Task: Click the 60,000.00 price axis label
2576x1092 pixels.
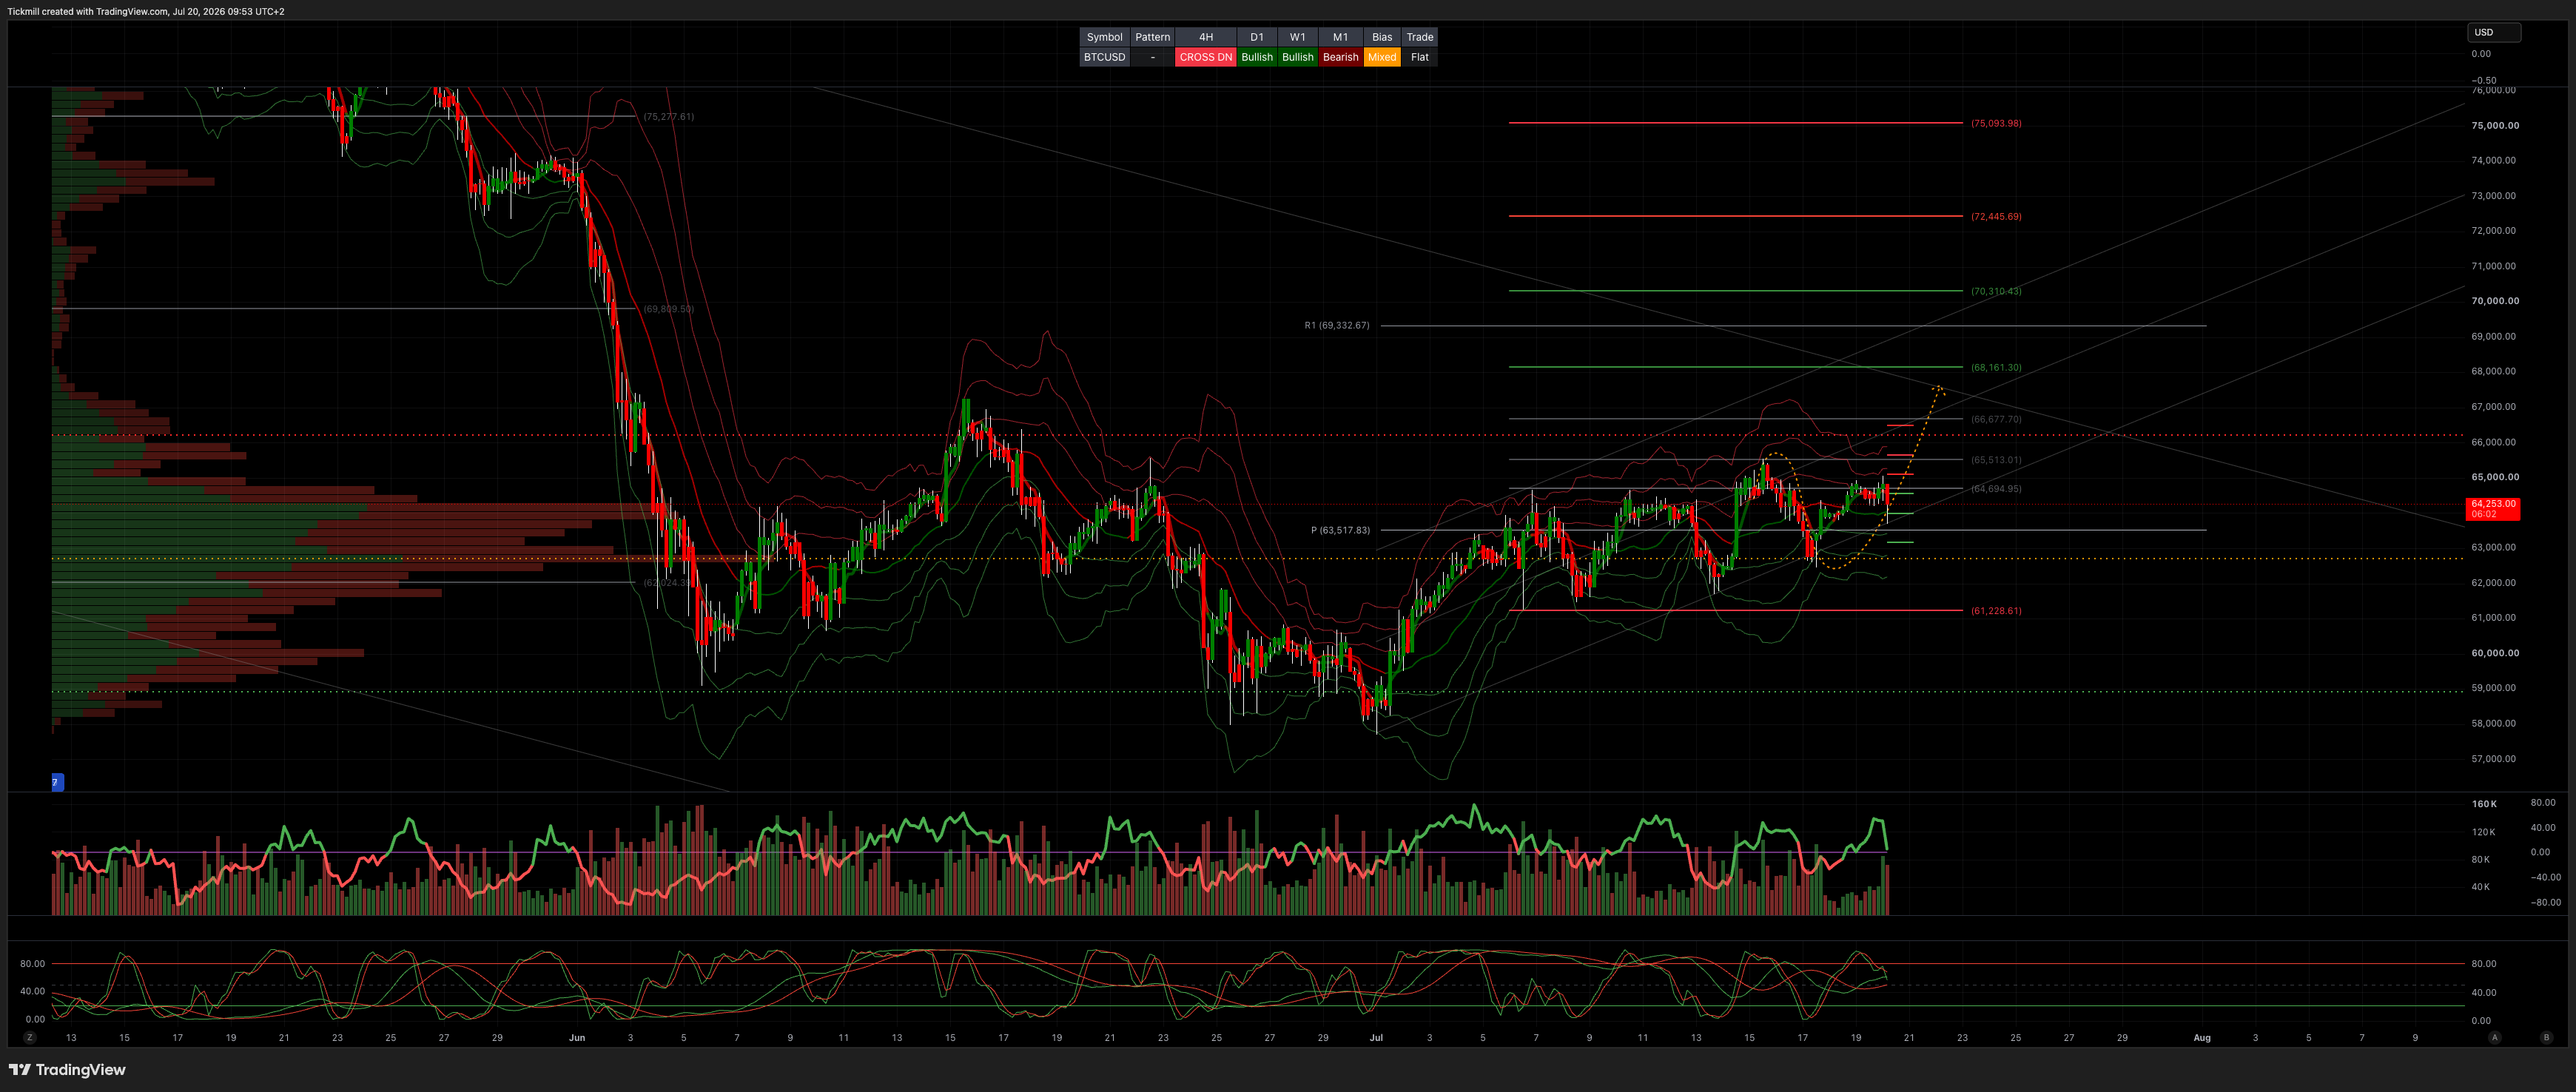Action: click(x=2495, y=653)
